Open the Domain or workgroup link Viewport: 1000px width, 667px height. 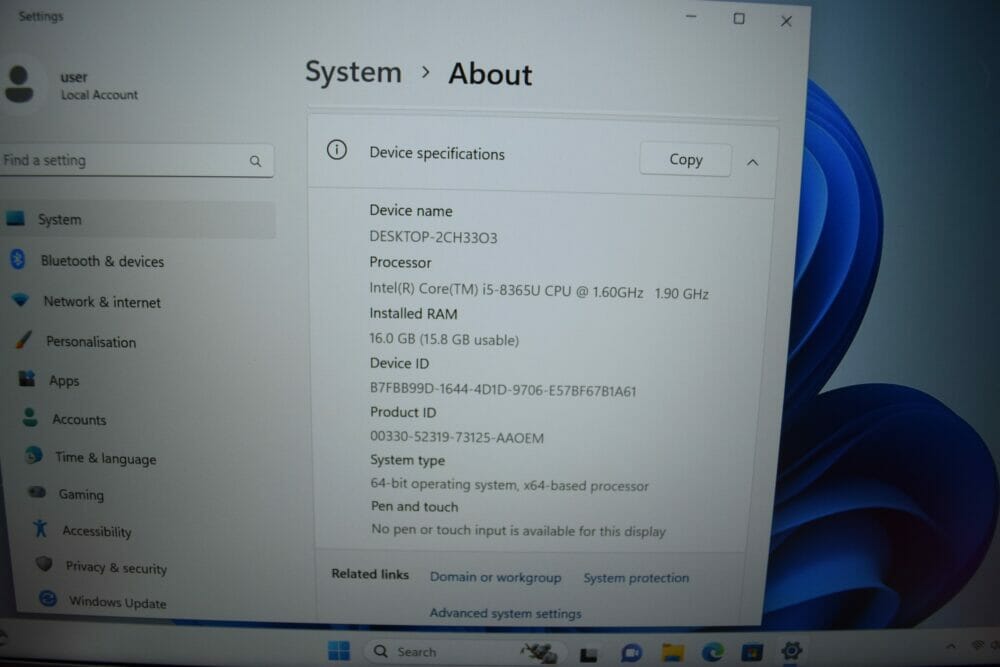[x=496, y=577]
